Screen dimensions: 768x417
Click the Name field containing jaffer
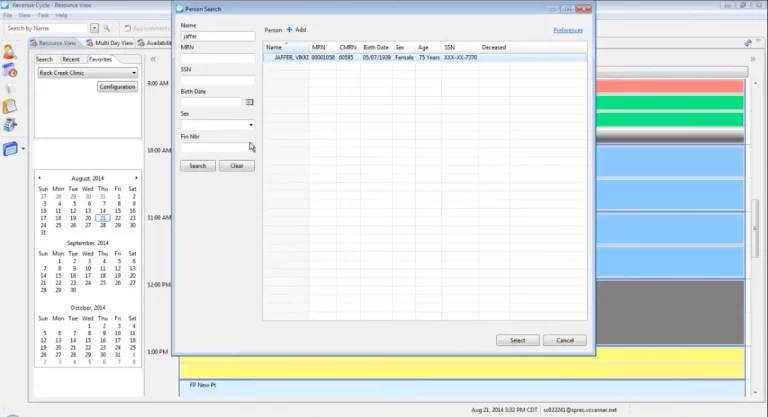(217, 36)
